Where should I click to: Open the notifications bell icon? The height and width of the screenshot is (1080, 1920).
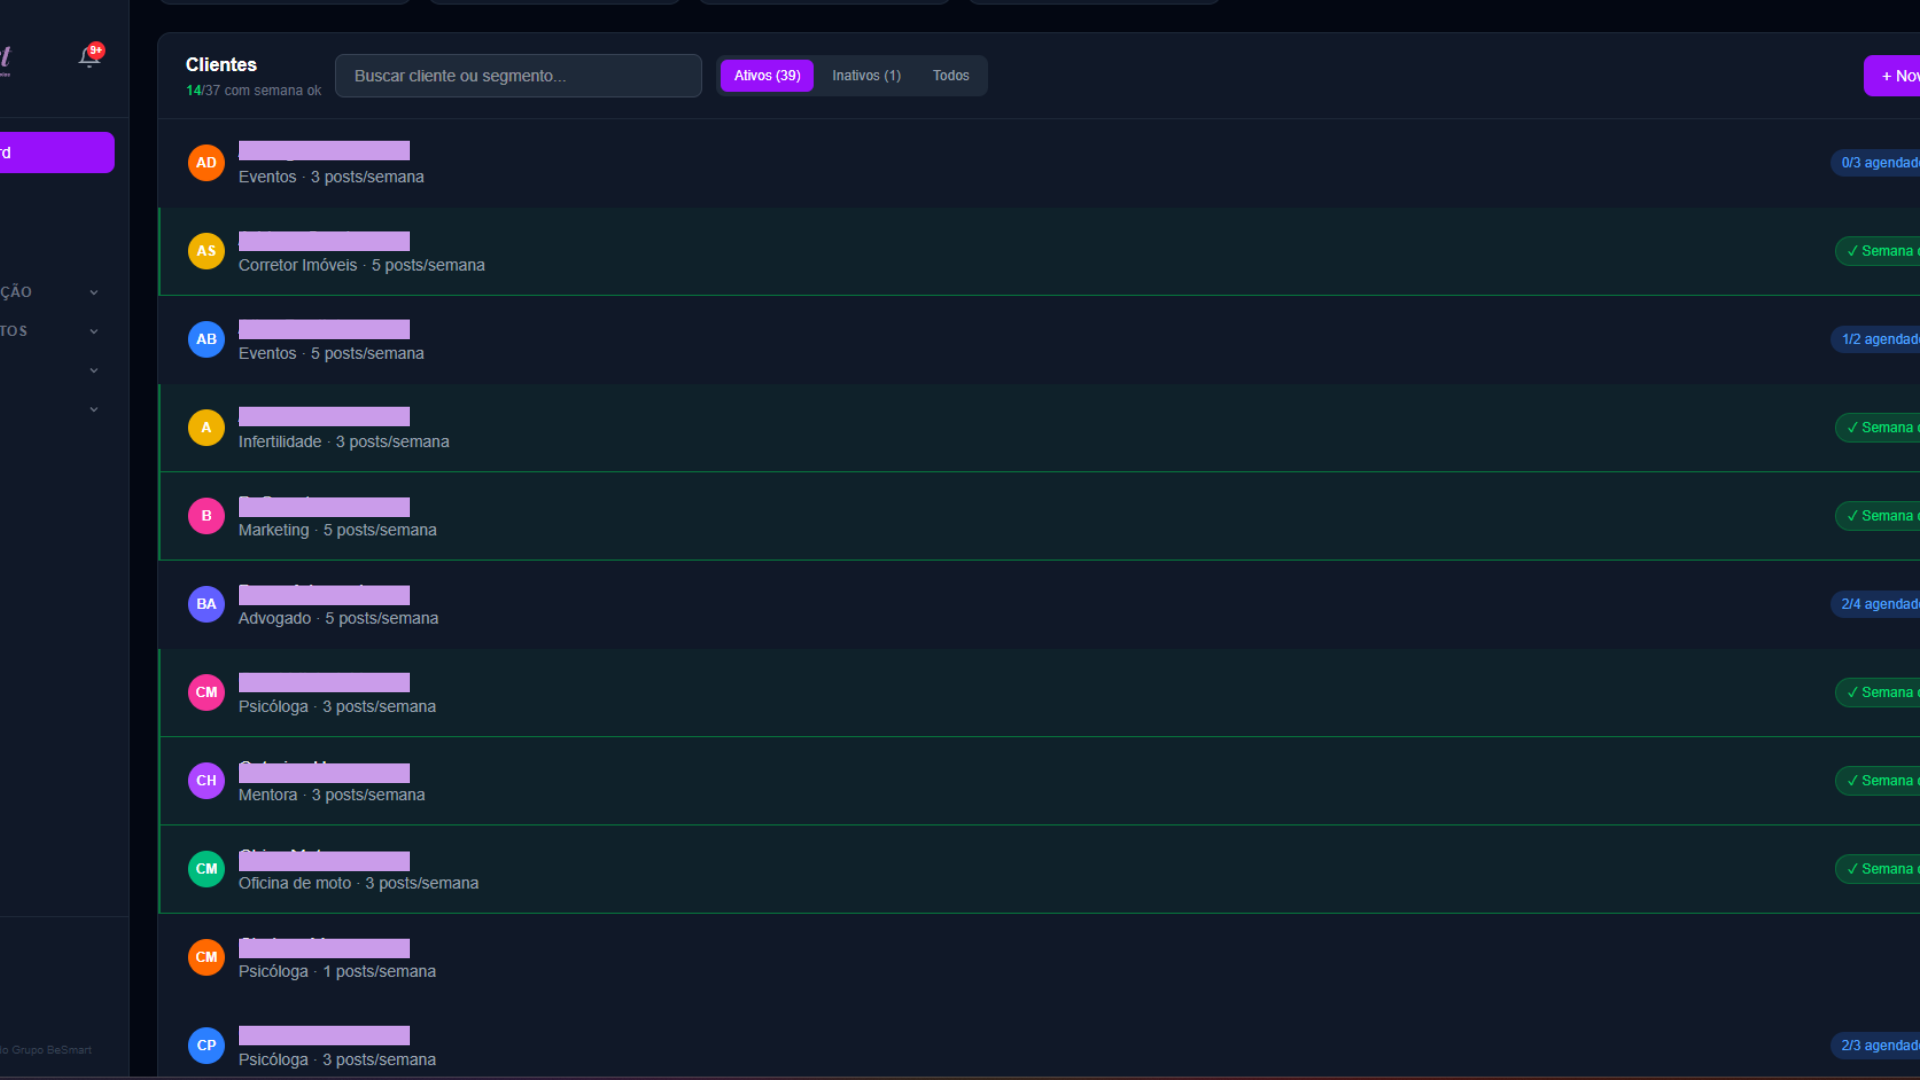point(89,56)
